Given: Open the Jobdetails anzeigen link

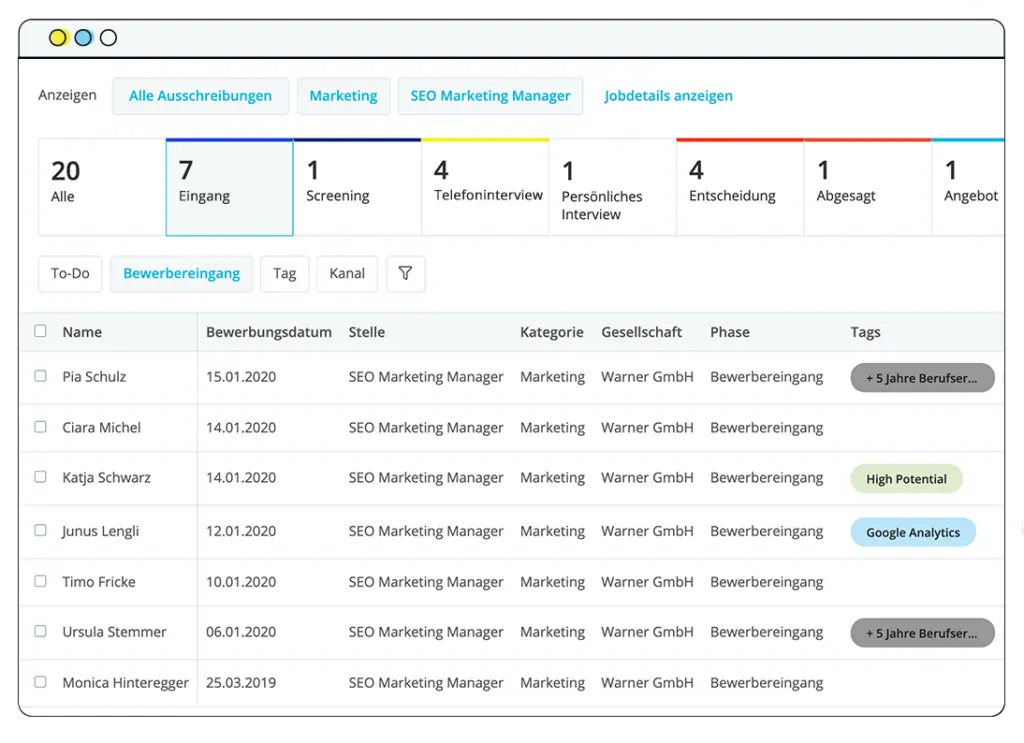Looking at the screenshot, I should 668,96.
